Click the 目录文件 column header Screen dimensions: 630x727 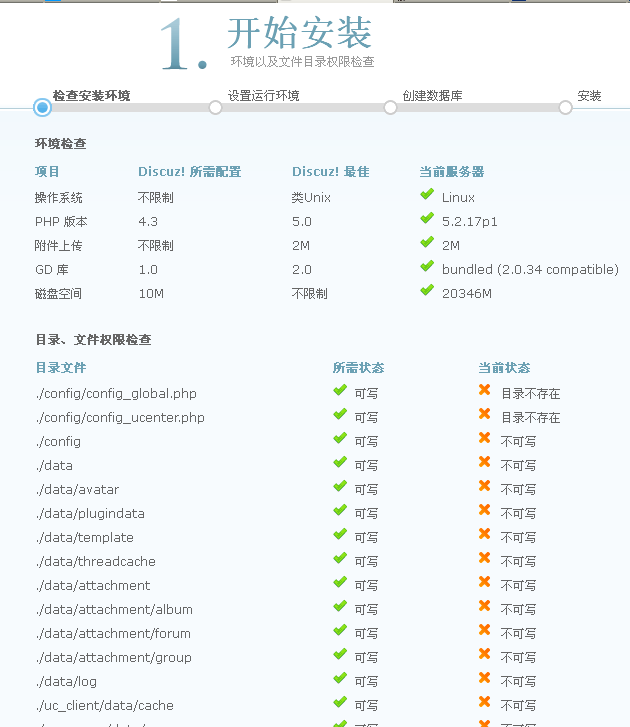coord(61,368)
